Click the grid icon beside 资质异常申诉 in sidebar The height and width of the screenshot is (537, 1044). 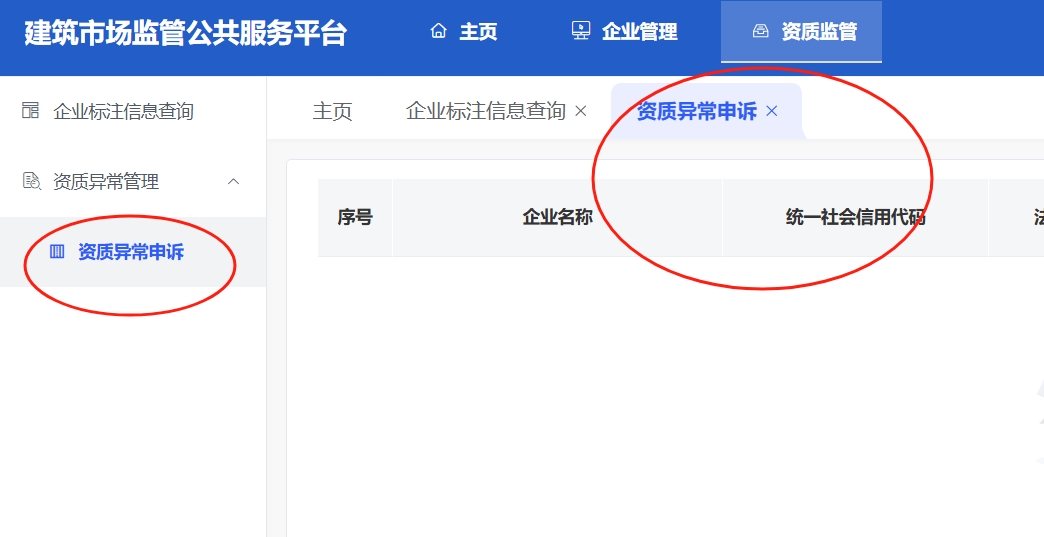click(57, 251)
